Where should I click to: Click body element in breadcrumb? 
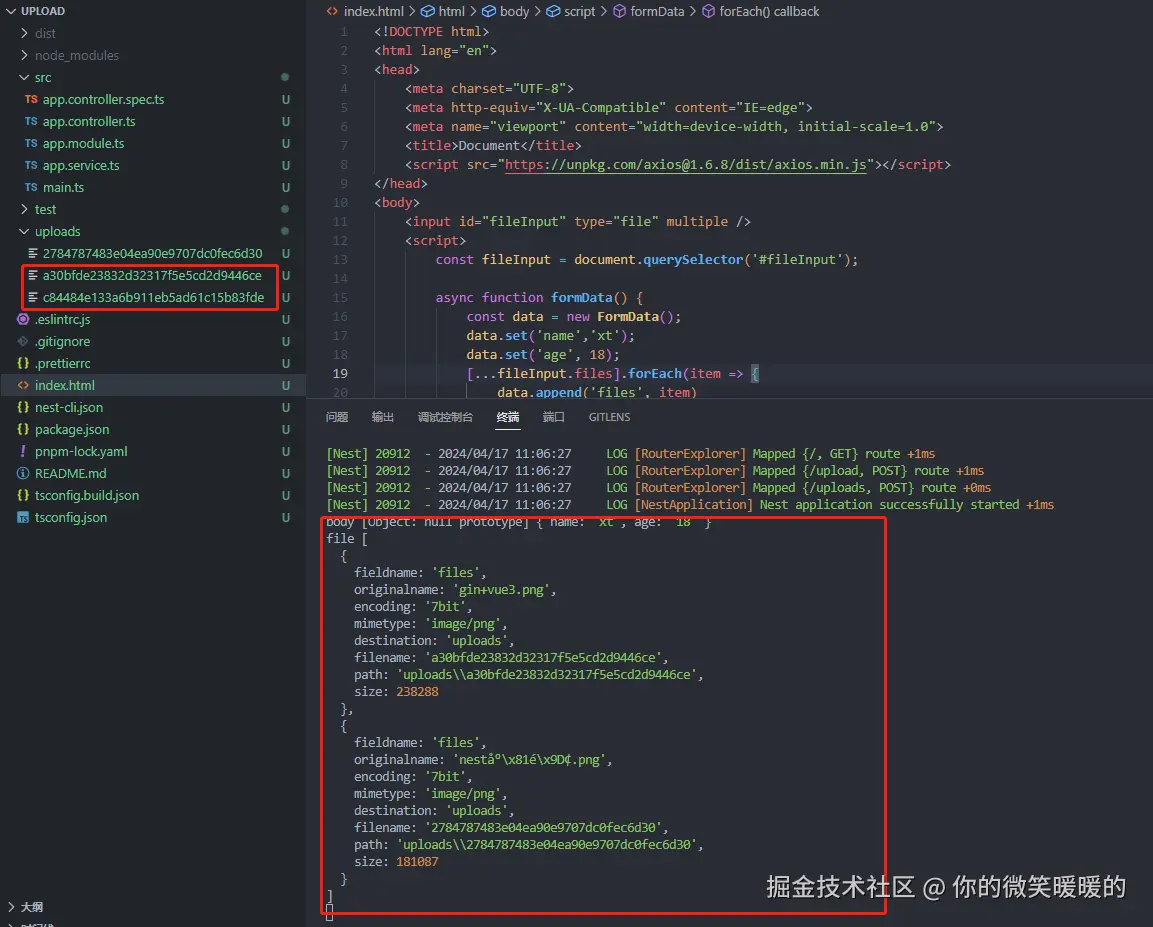coord(514,11)
